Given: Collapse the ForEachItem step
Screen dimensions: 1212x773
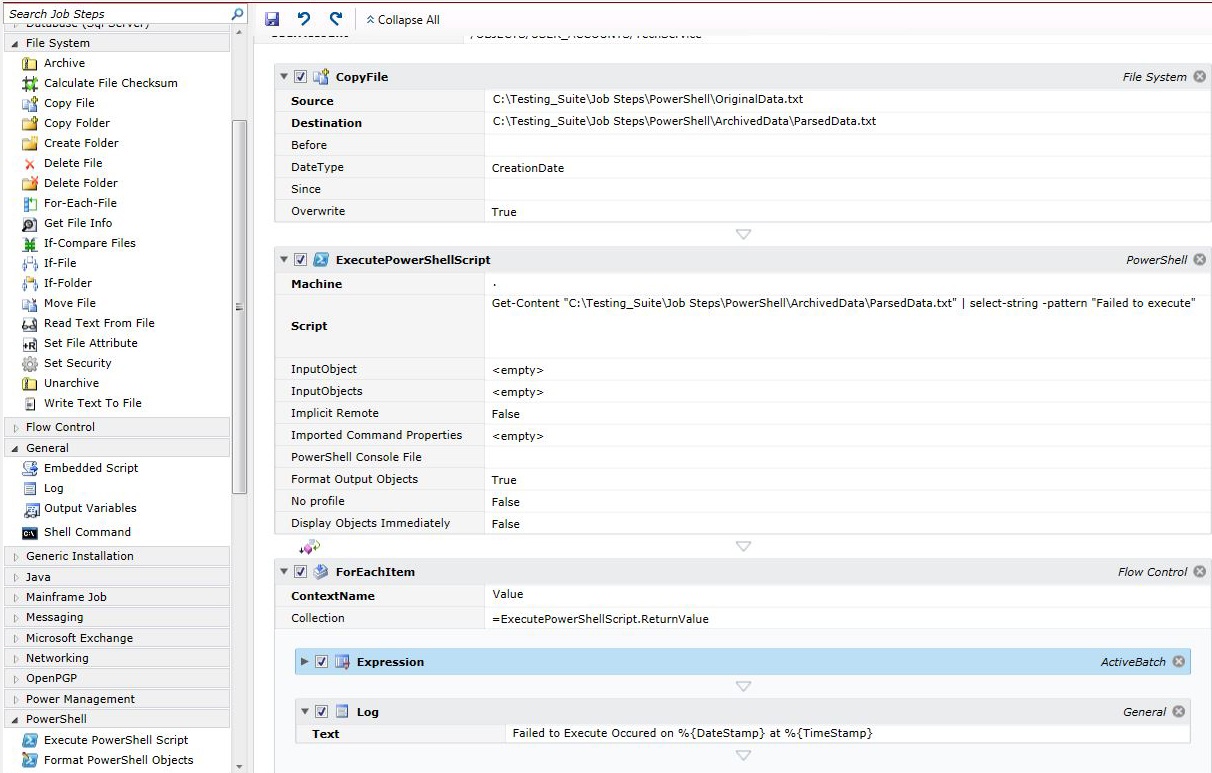Looking at the screenshot, I should (x=285, y=572).
